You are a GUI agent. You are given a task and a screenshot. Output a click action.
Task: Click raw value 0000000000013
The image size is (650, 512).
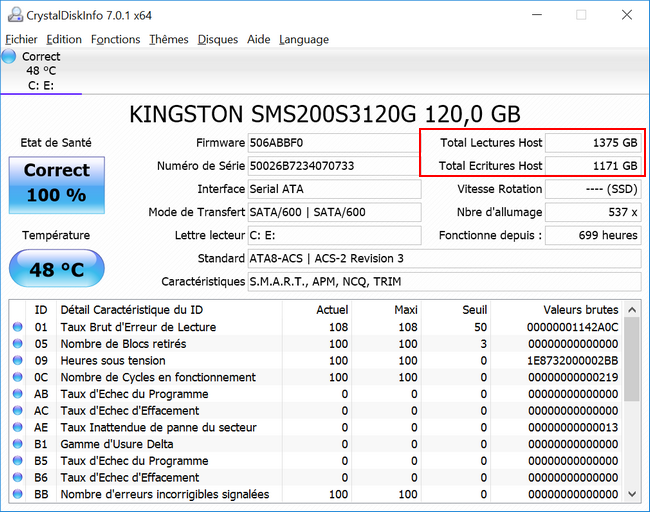[573, 427]
